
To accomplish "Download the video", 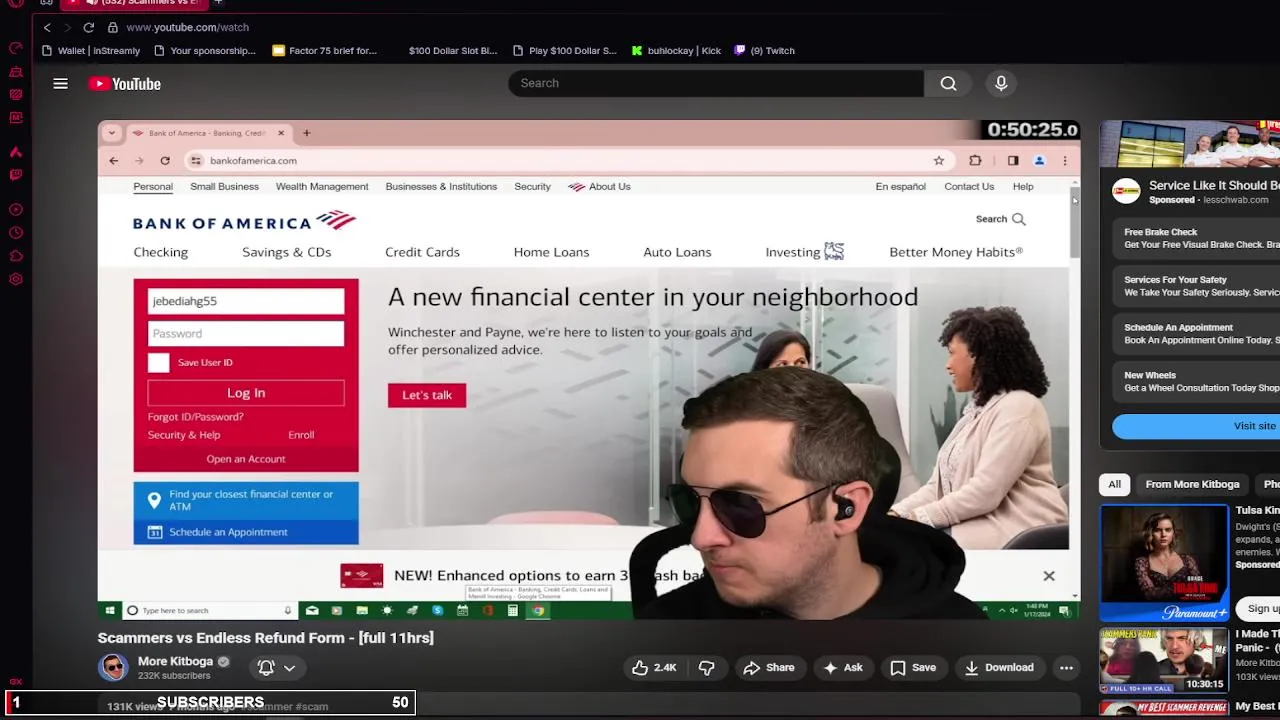I will coord(998,668).
